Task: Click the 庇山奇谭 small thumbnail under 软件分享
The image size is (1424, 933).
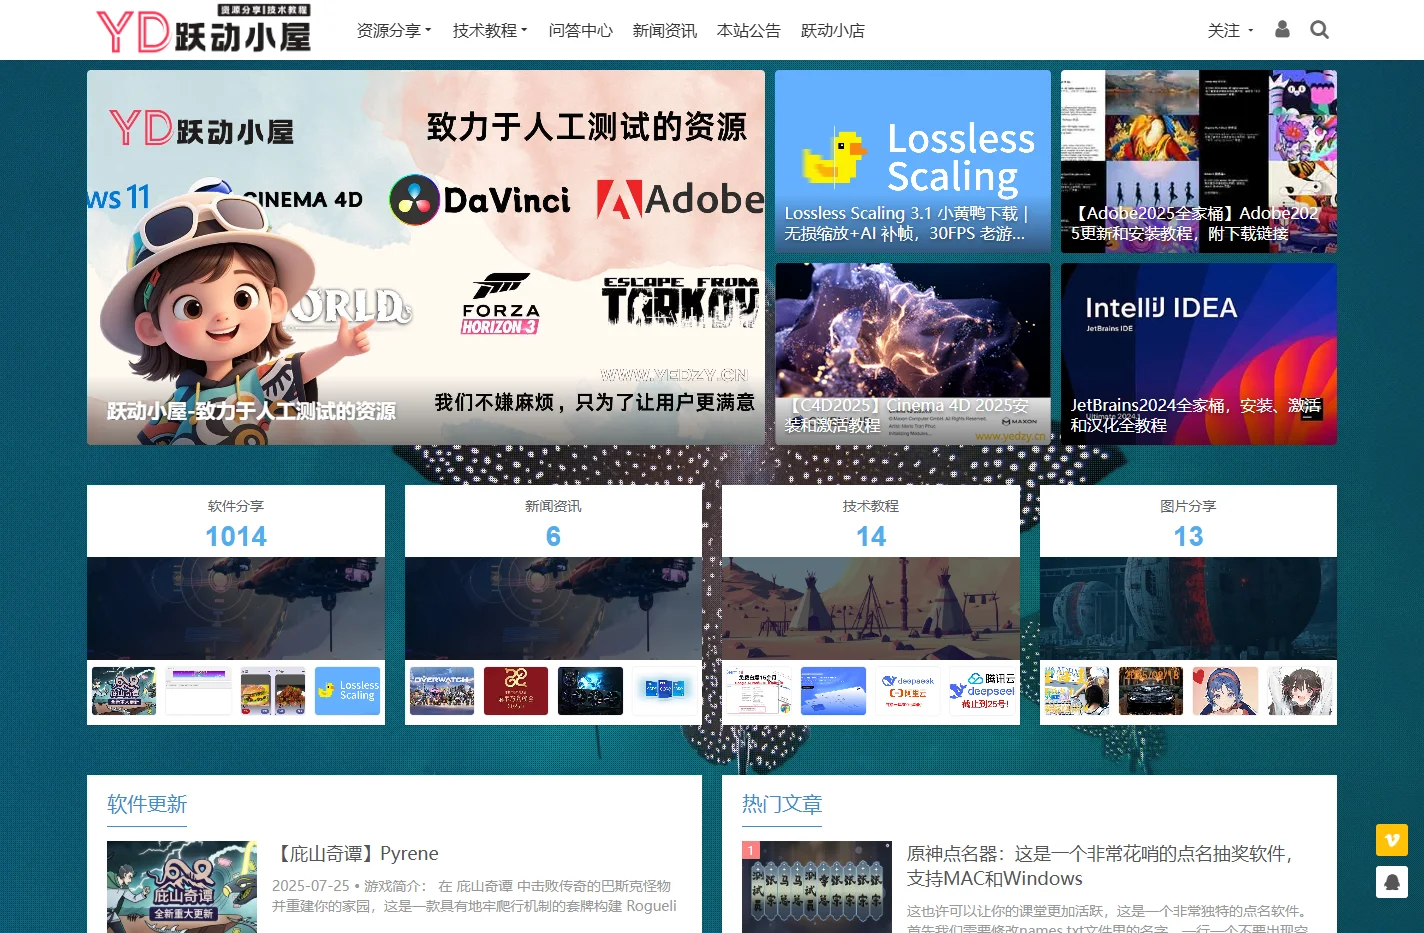Action: 124,691
